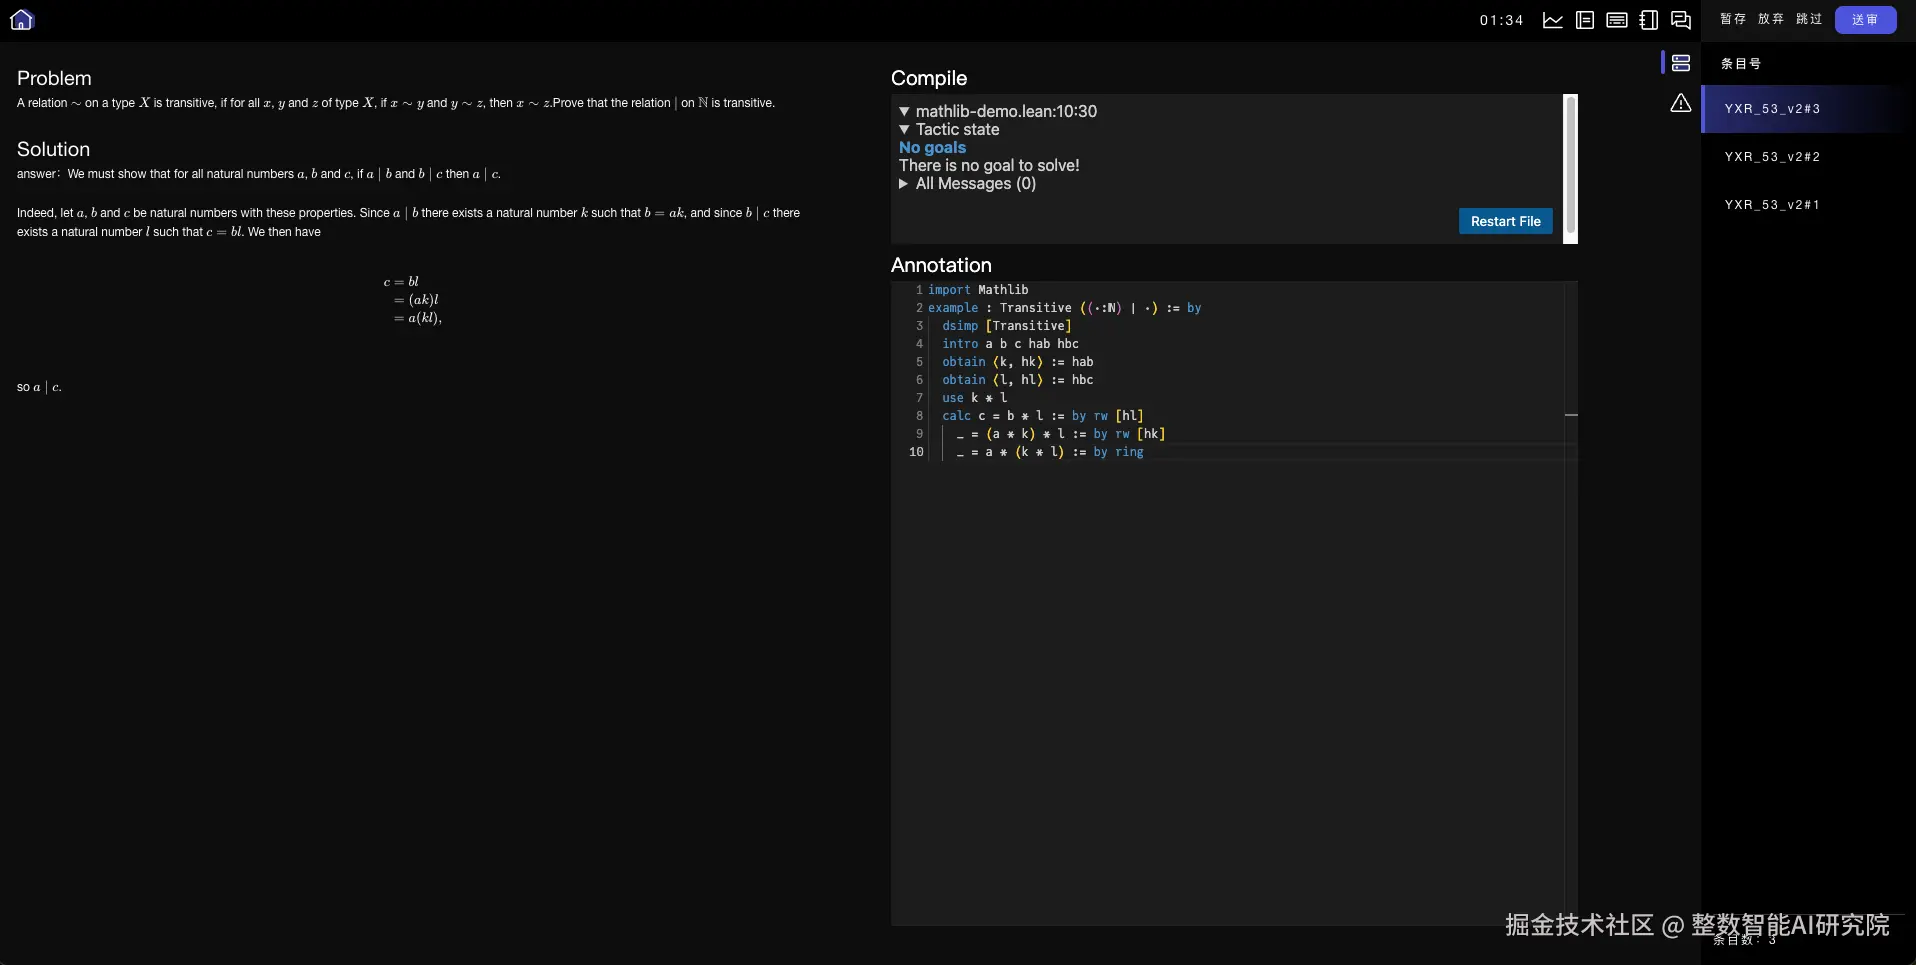The height and width of the screenshot is (965, 1916).
Task: Click the 'intro a b c hab hbc' line
Action: 1010,344
